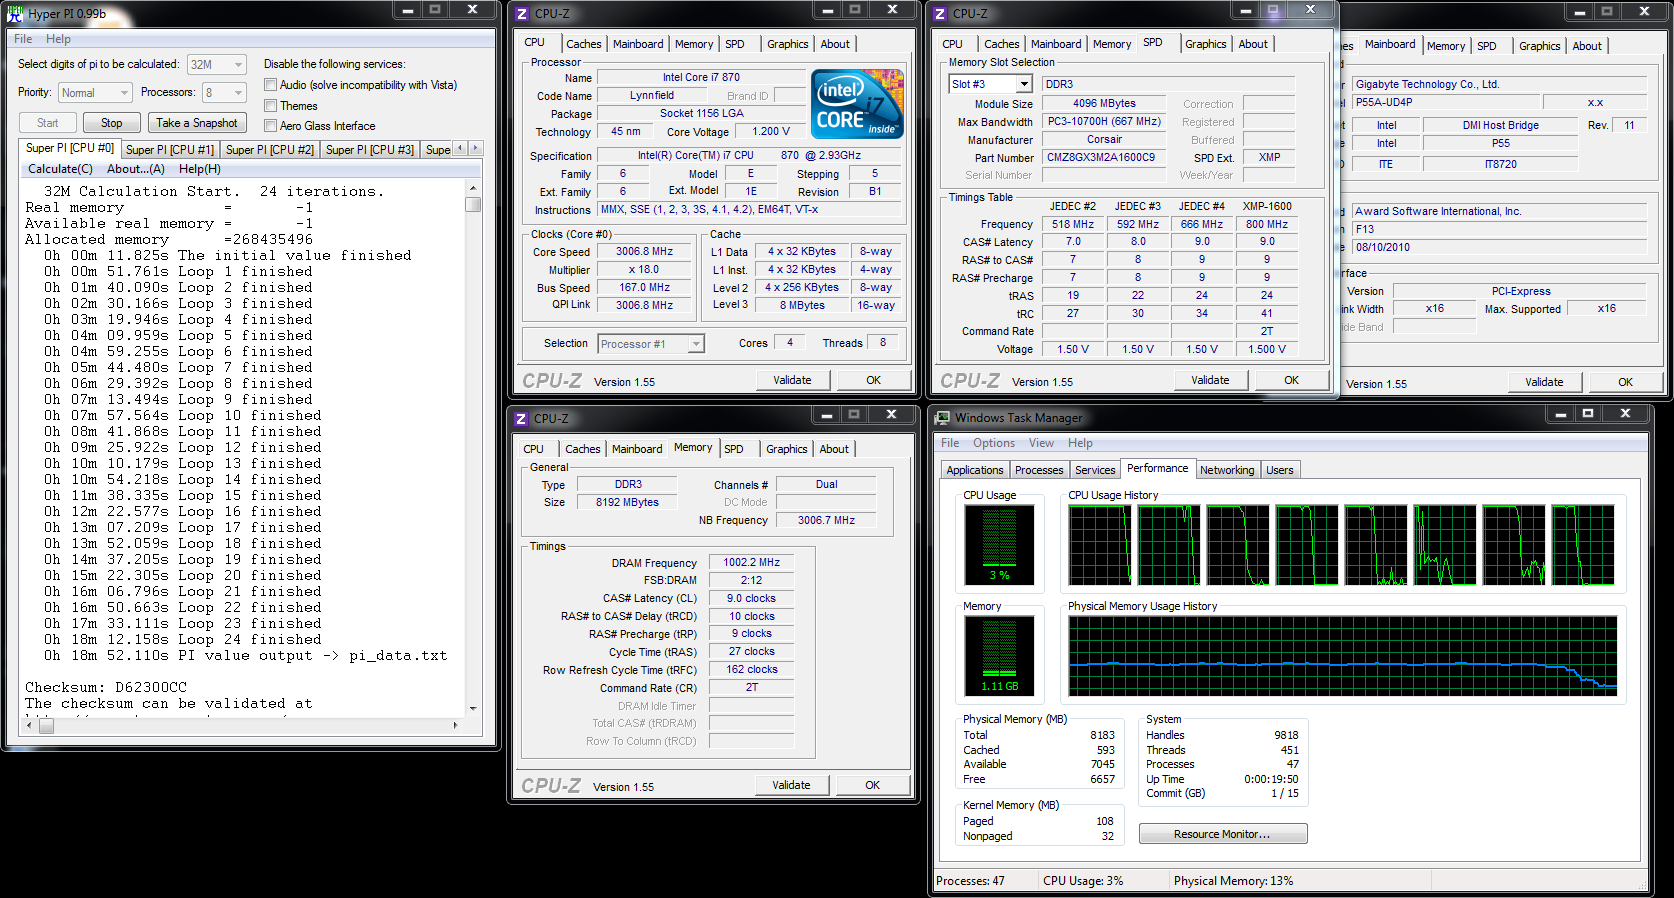The width and height of the screenshot is (1674, 898).
Task: Toggle Audio service checkbox
Action: pyautogui.click(x=270, y=85)
